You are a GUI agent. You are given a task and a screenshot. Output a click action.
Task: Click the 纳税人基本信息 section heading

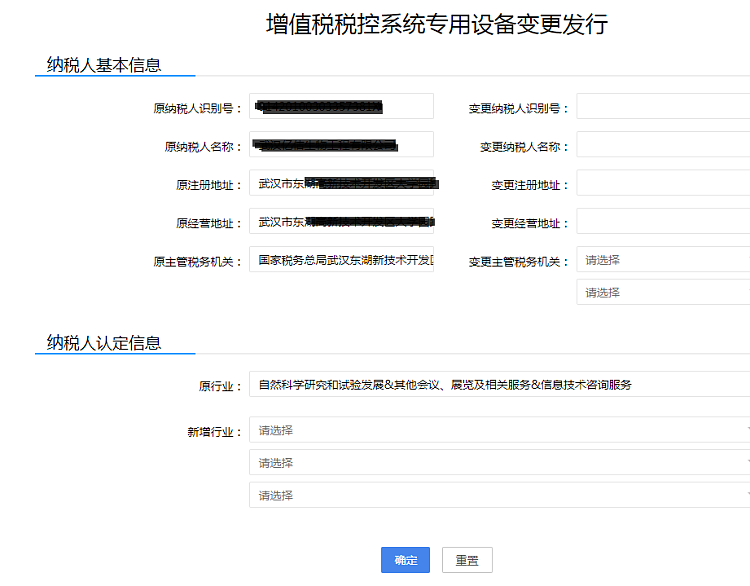104,65
